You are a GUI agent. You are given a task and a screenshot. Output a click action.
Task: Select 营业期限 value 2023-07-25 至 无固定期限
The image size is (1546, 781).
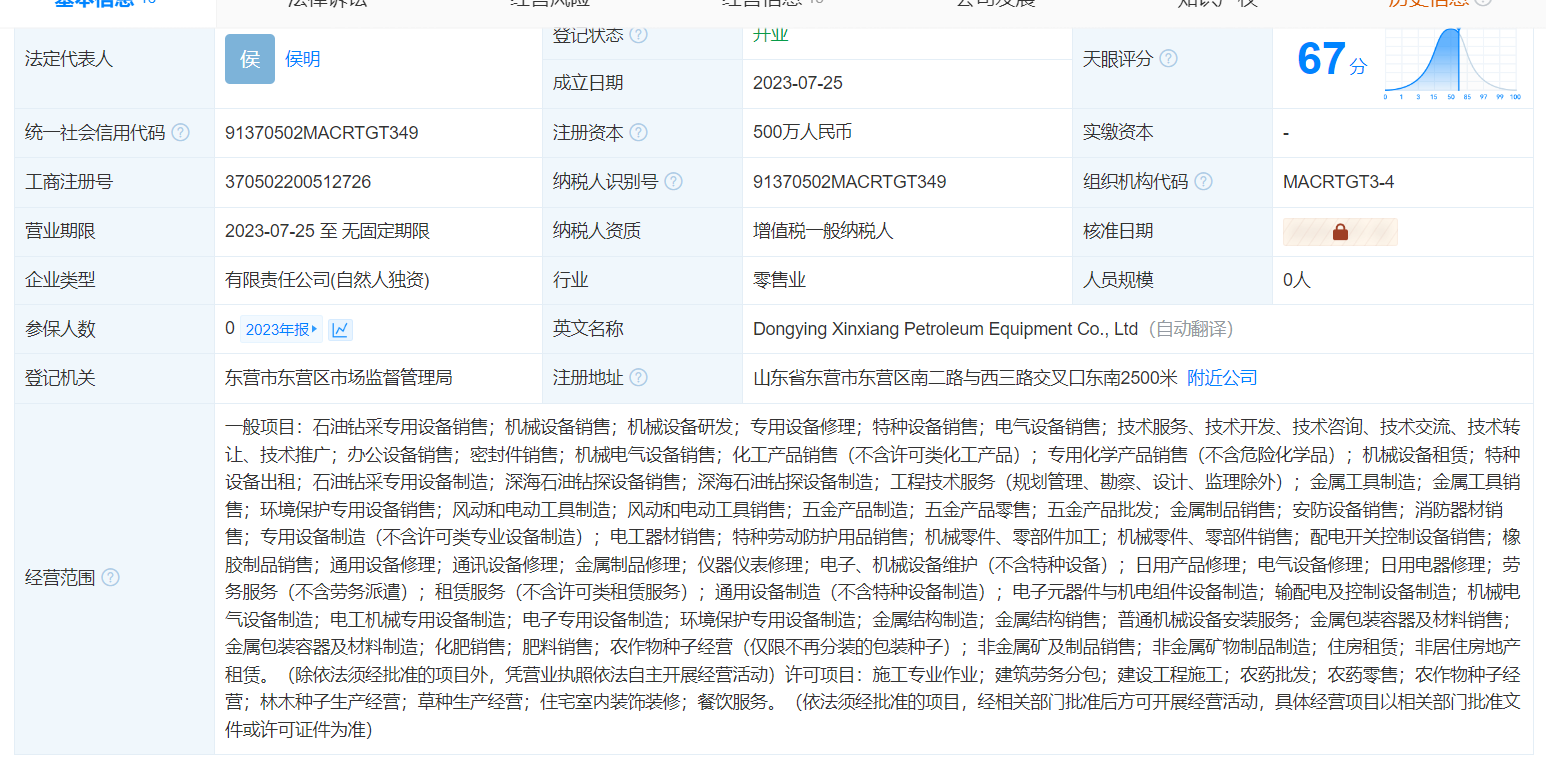[x=328, y=231]
